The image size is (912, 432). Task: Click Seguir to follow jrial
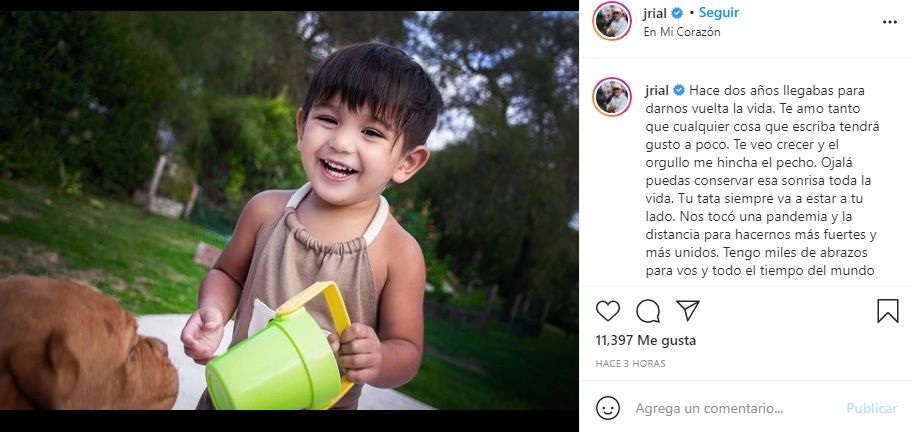pos(719,12)
